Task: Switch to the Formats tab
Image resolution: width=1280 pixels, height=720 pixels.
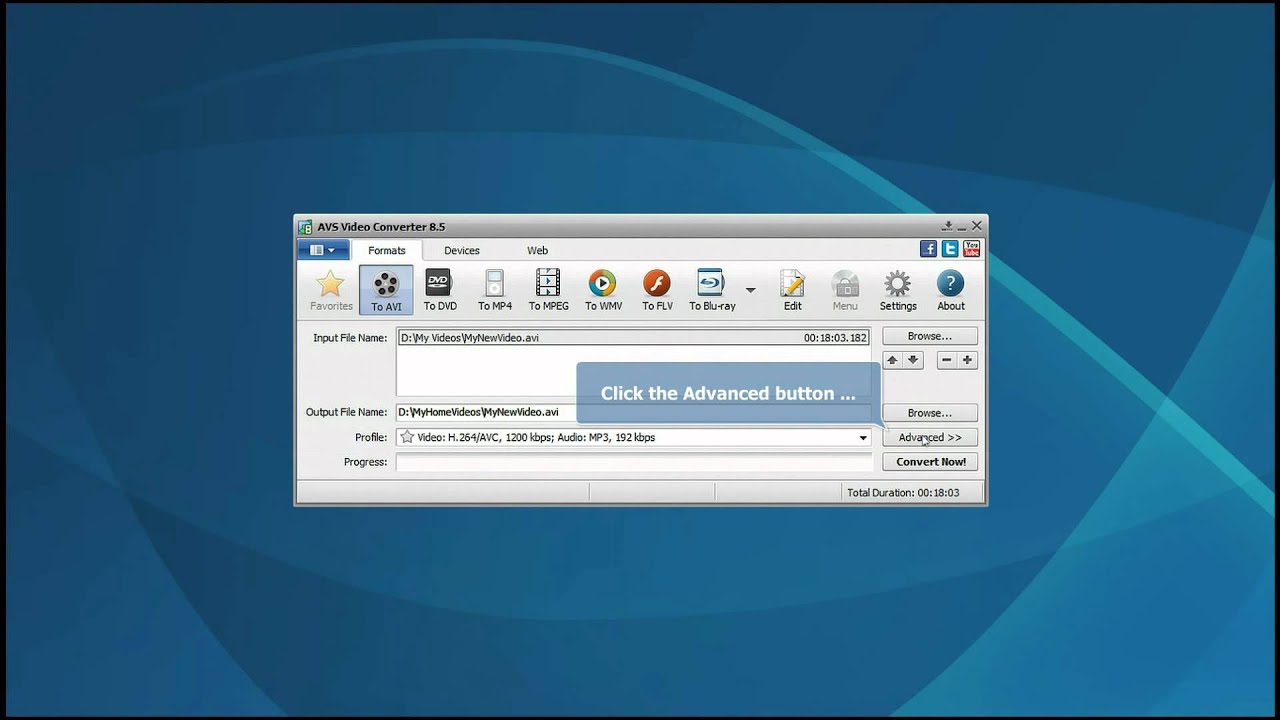Action: 386,250
